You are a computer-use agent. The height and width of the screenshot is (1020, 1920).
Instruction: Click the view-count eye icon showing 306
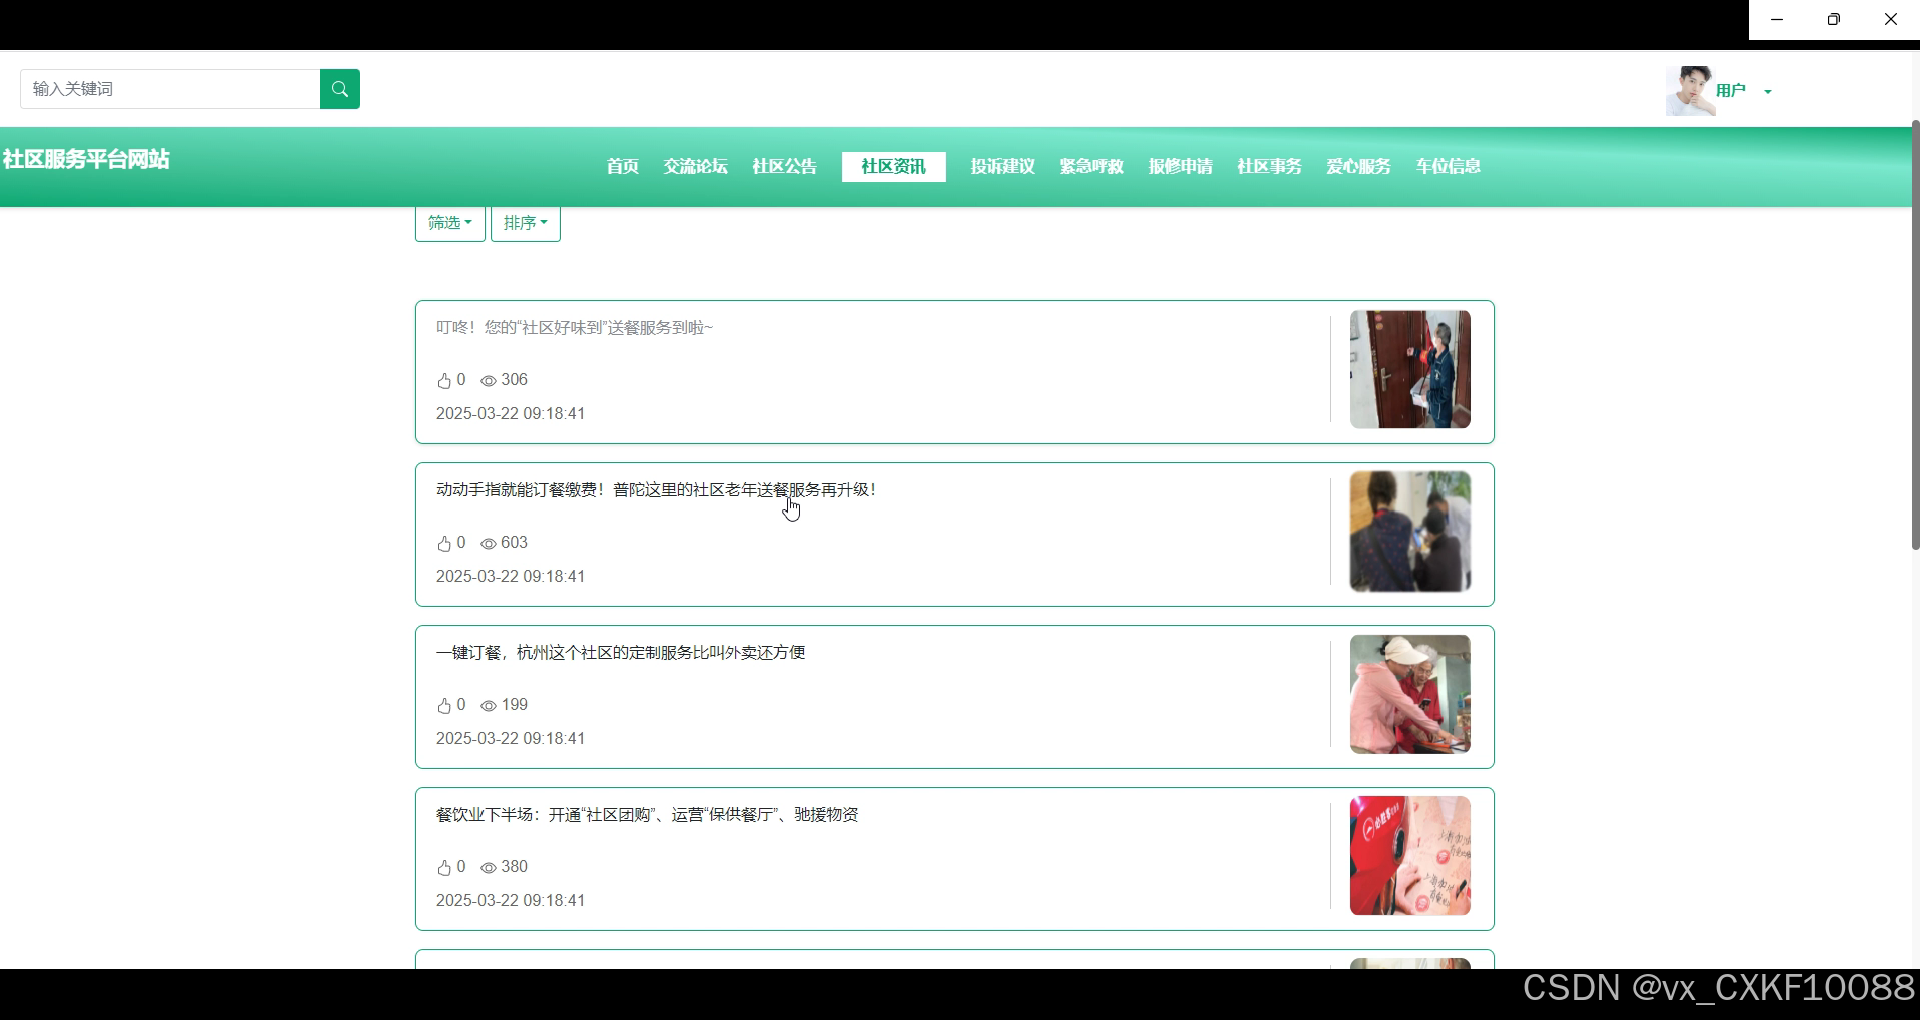488,381
